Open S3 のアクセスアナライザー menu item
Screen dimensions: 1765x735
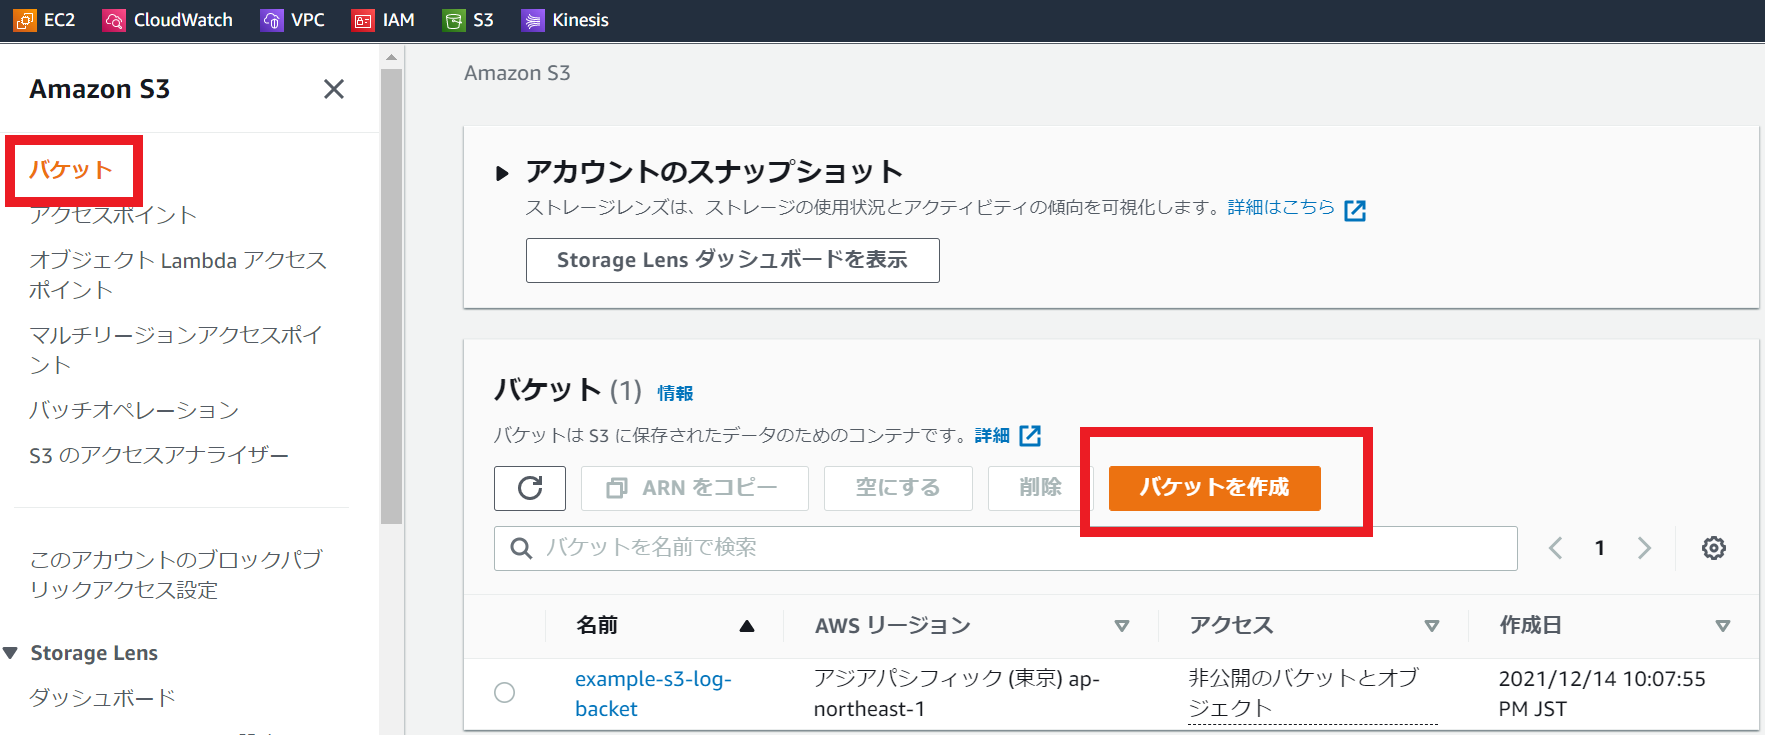(159, 455)
